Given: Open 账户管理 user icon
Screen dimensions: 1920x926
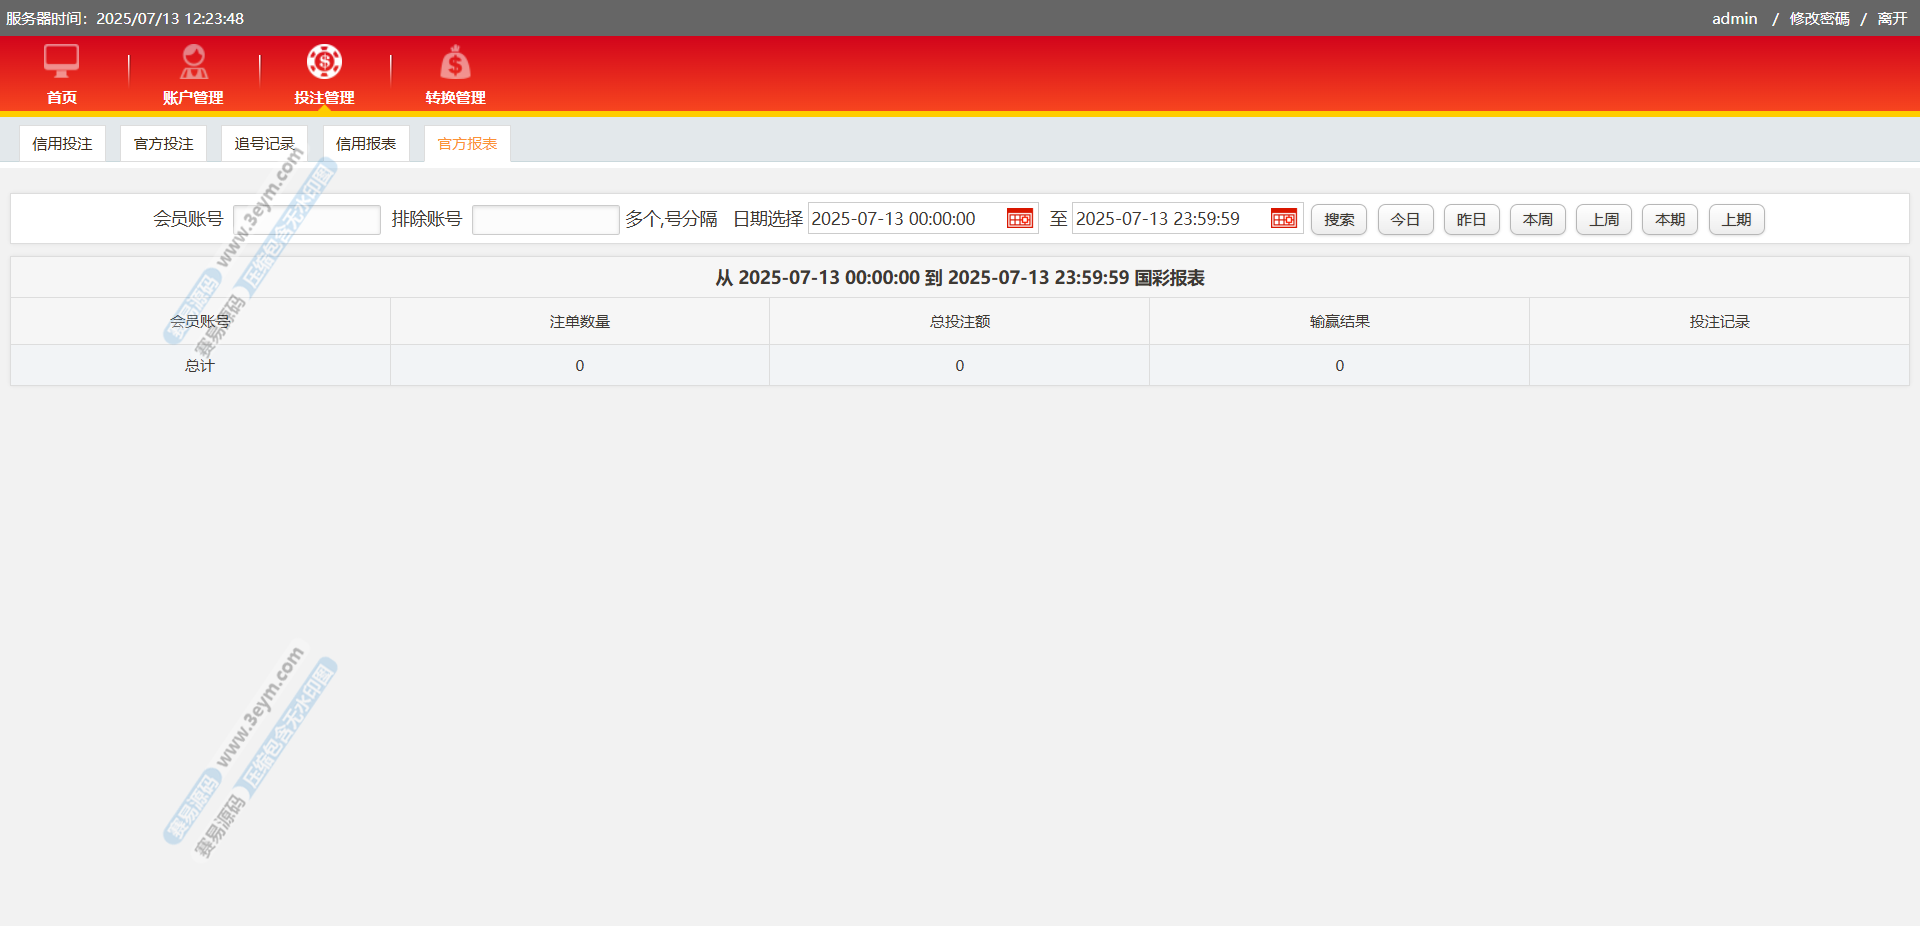Looking at the screenshot, I should coord(193,62).
